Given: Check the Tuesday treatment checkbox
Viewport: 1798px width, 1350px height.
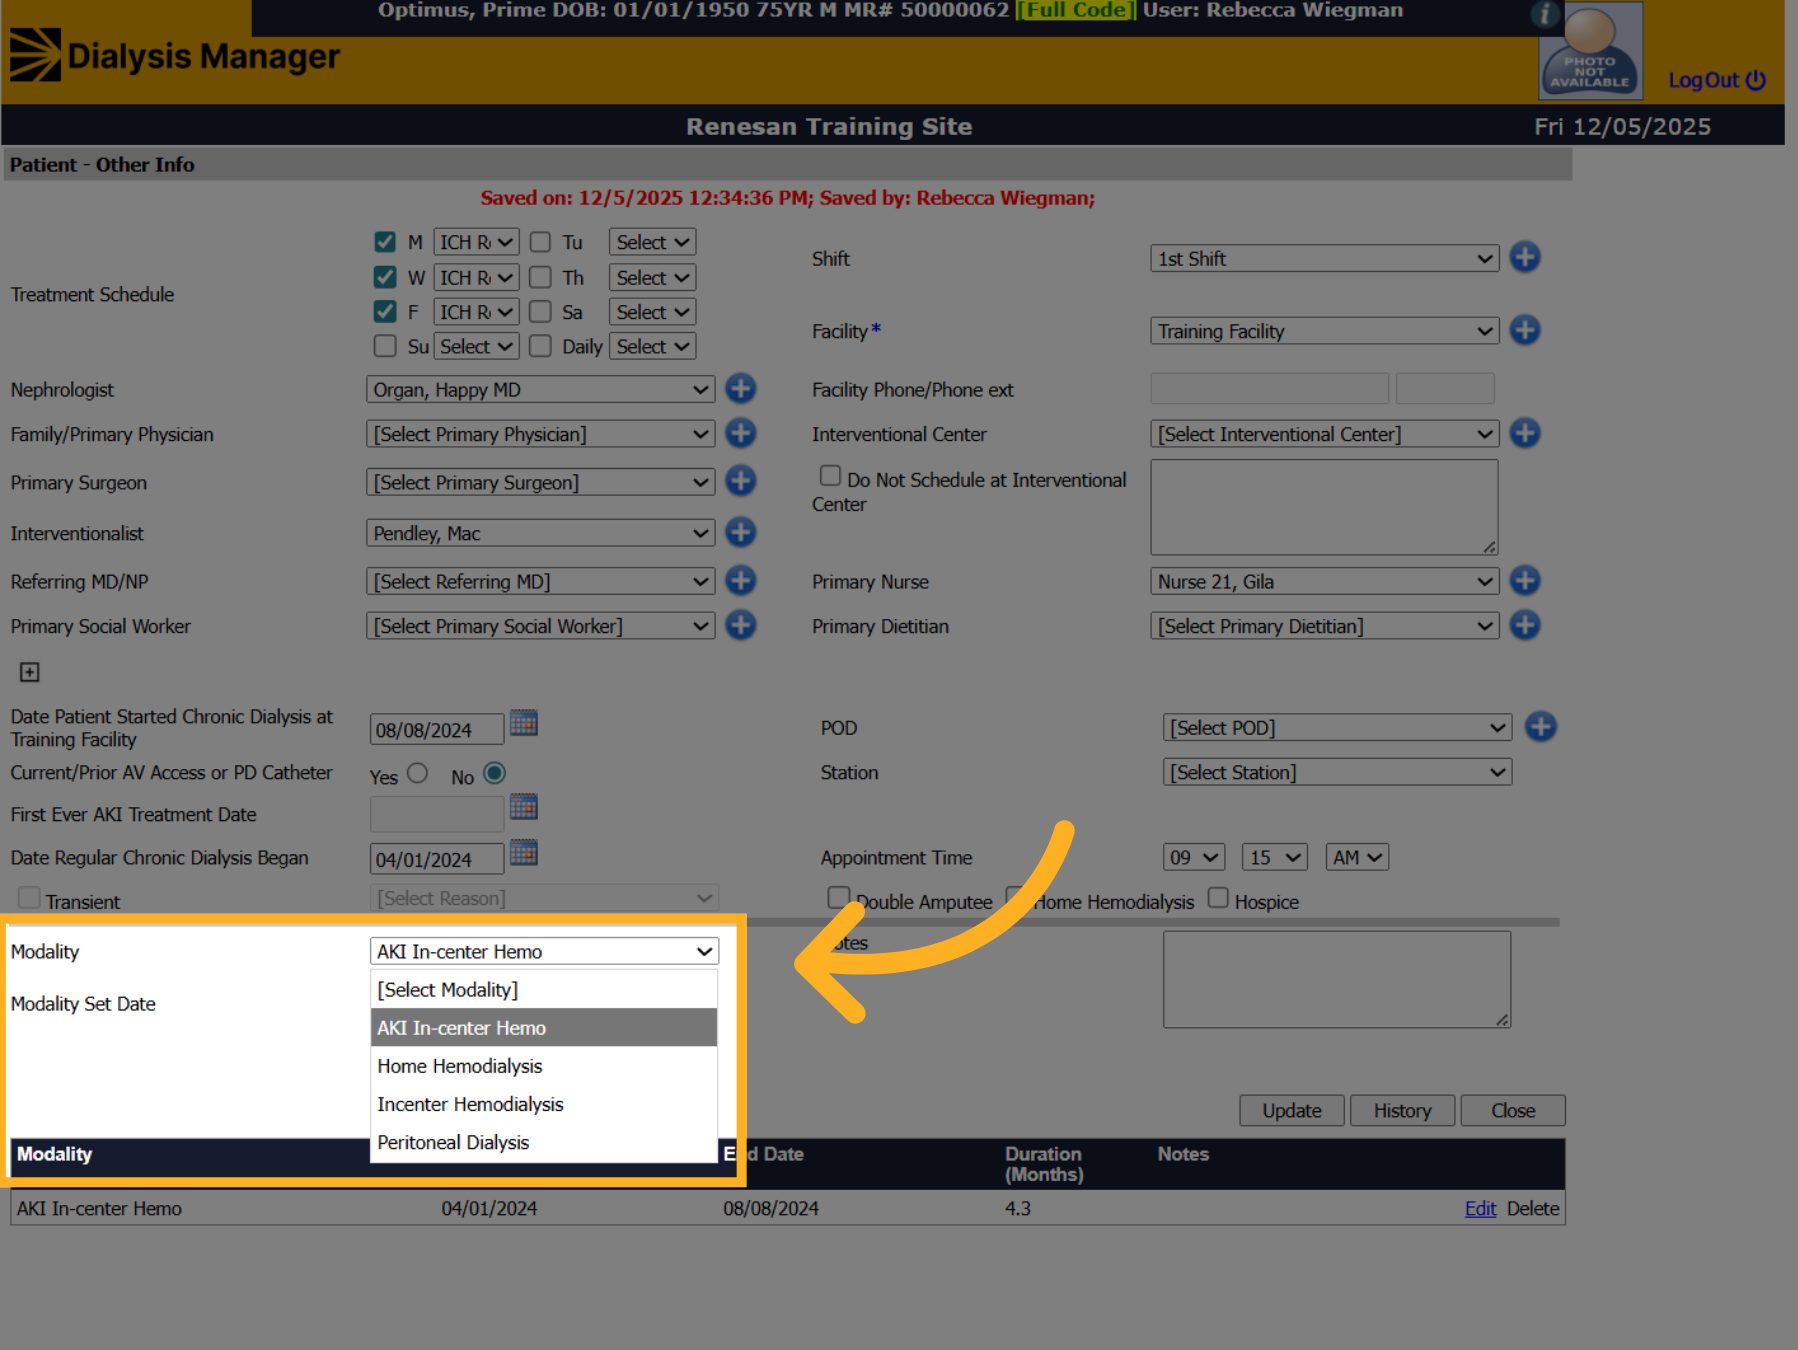Looking at the screenshot, I should (x=540, y=242).
